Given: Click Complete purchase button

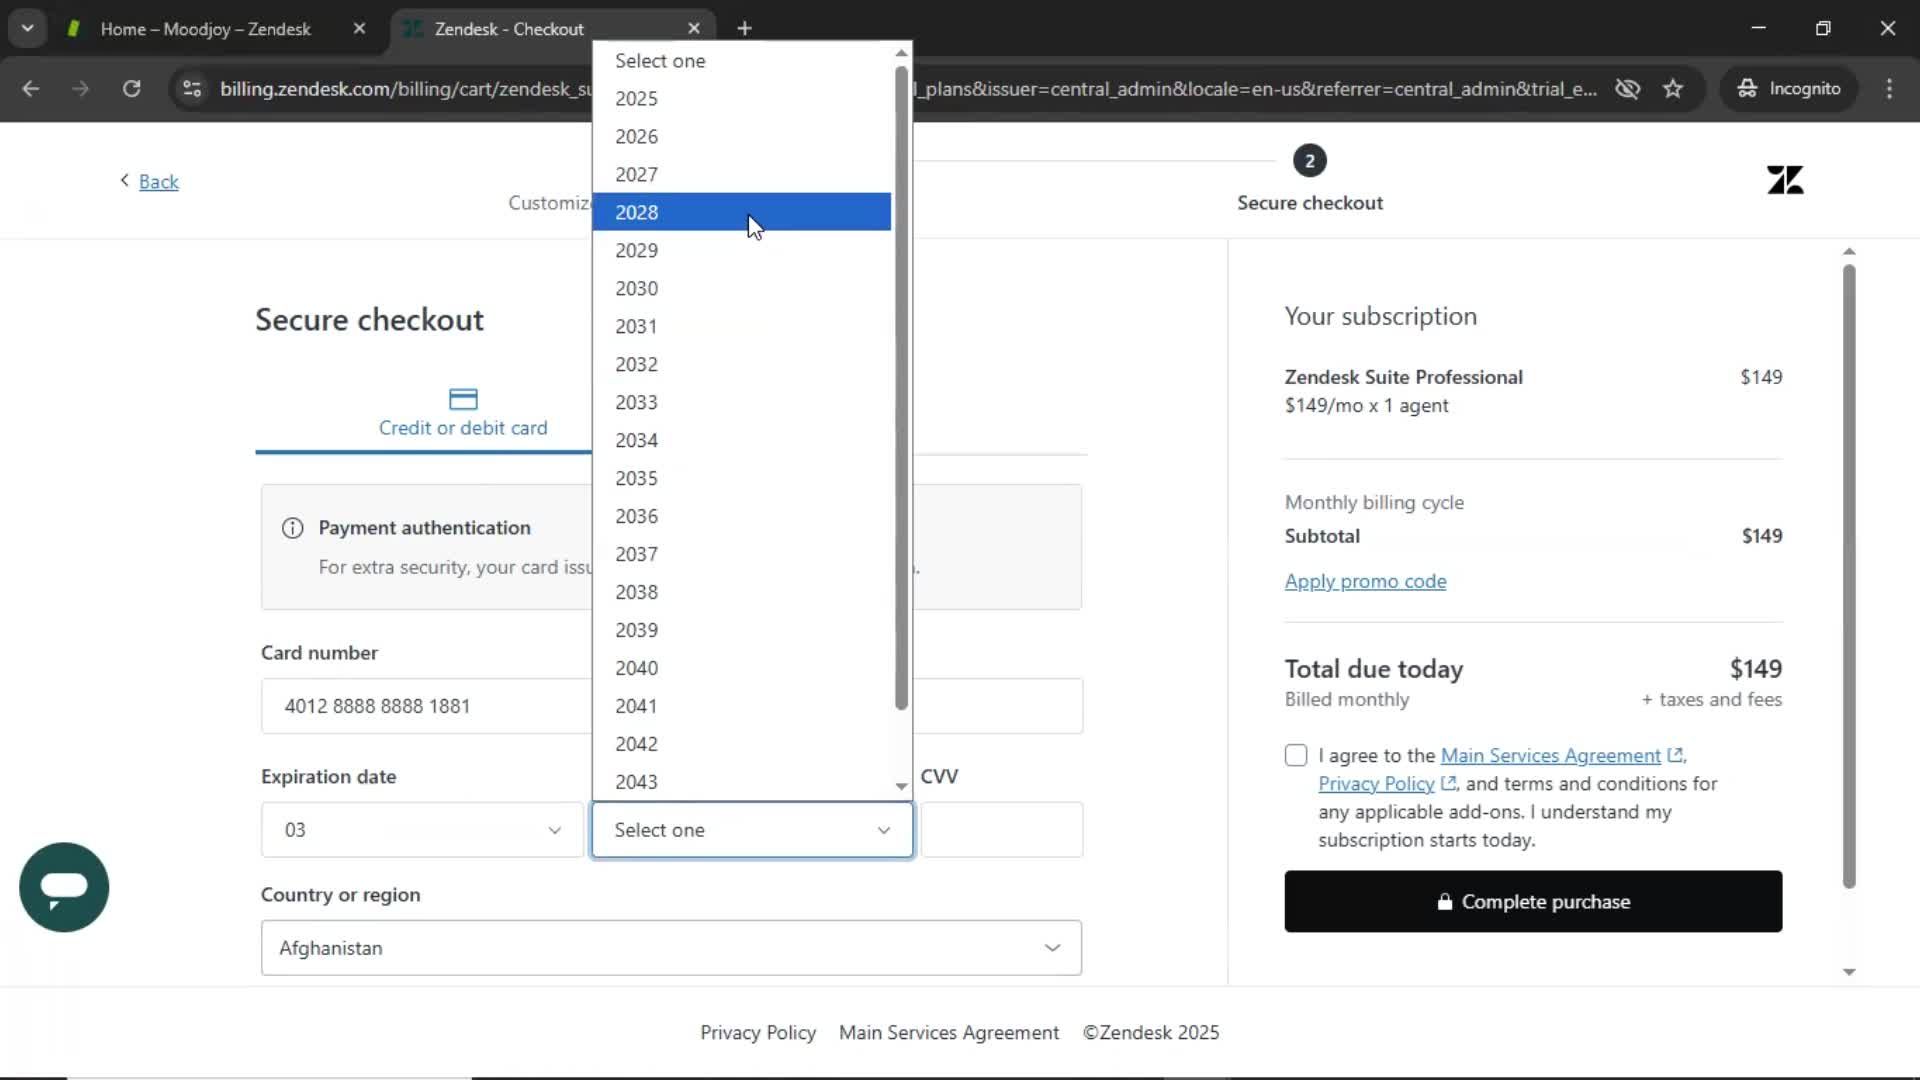Looking at the screenshot, I should click(1533, 902).
